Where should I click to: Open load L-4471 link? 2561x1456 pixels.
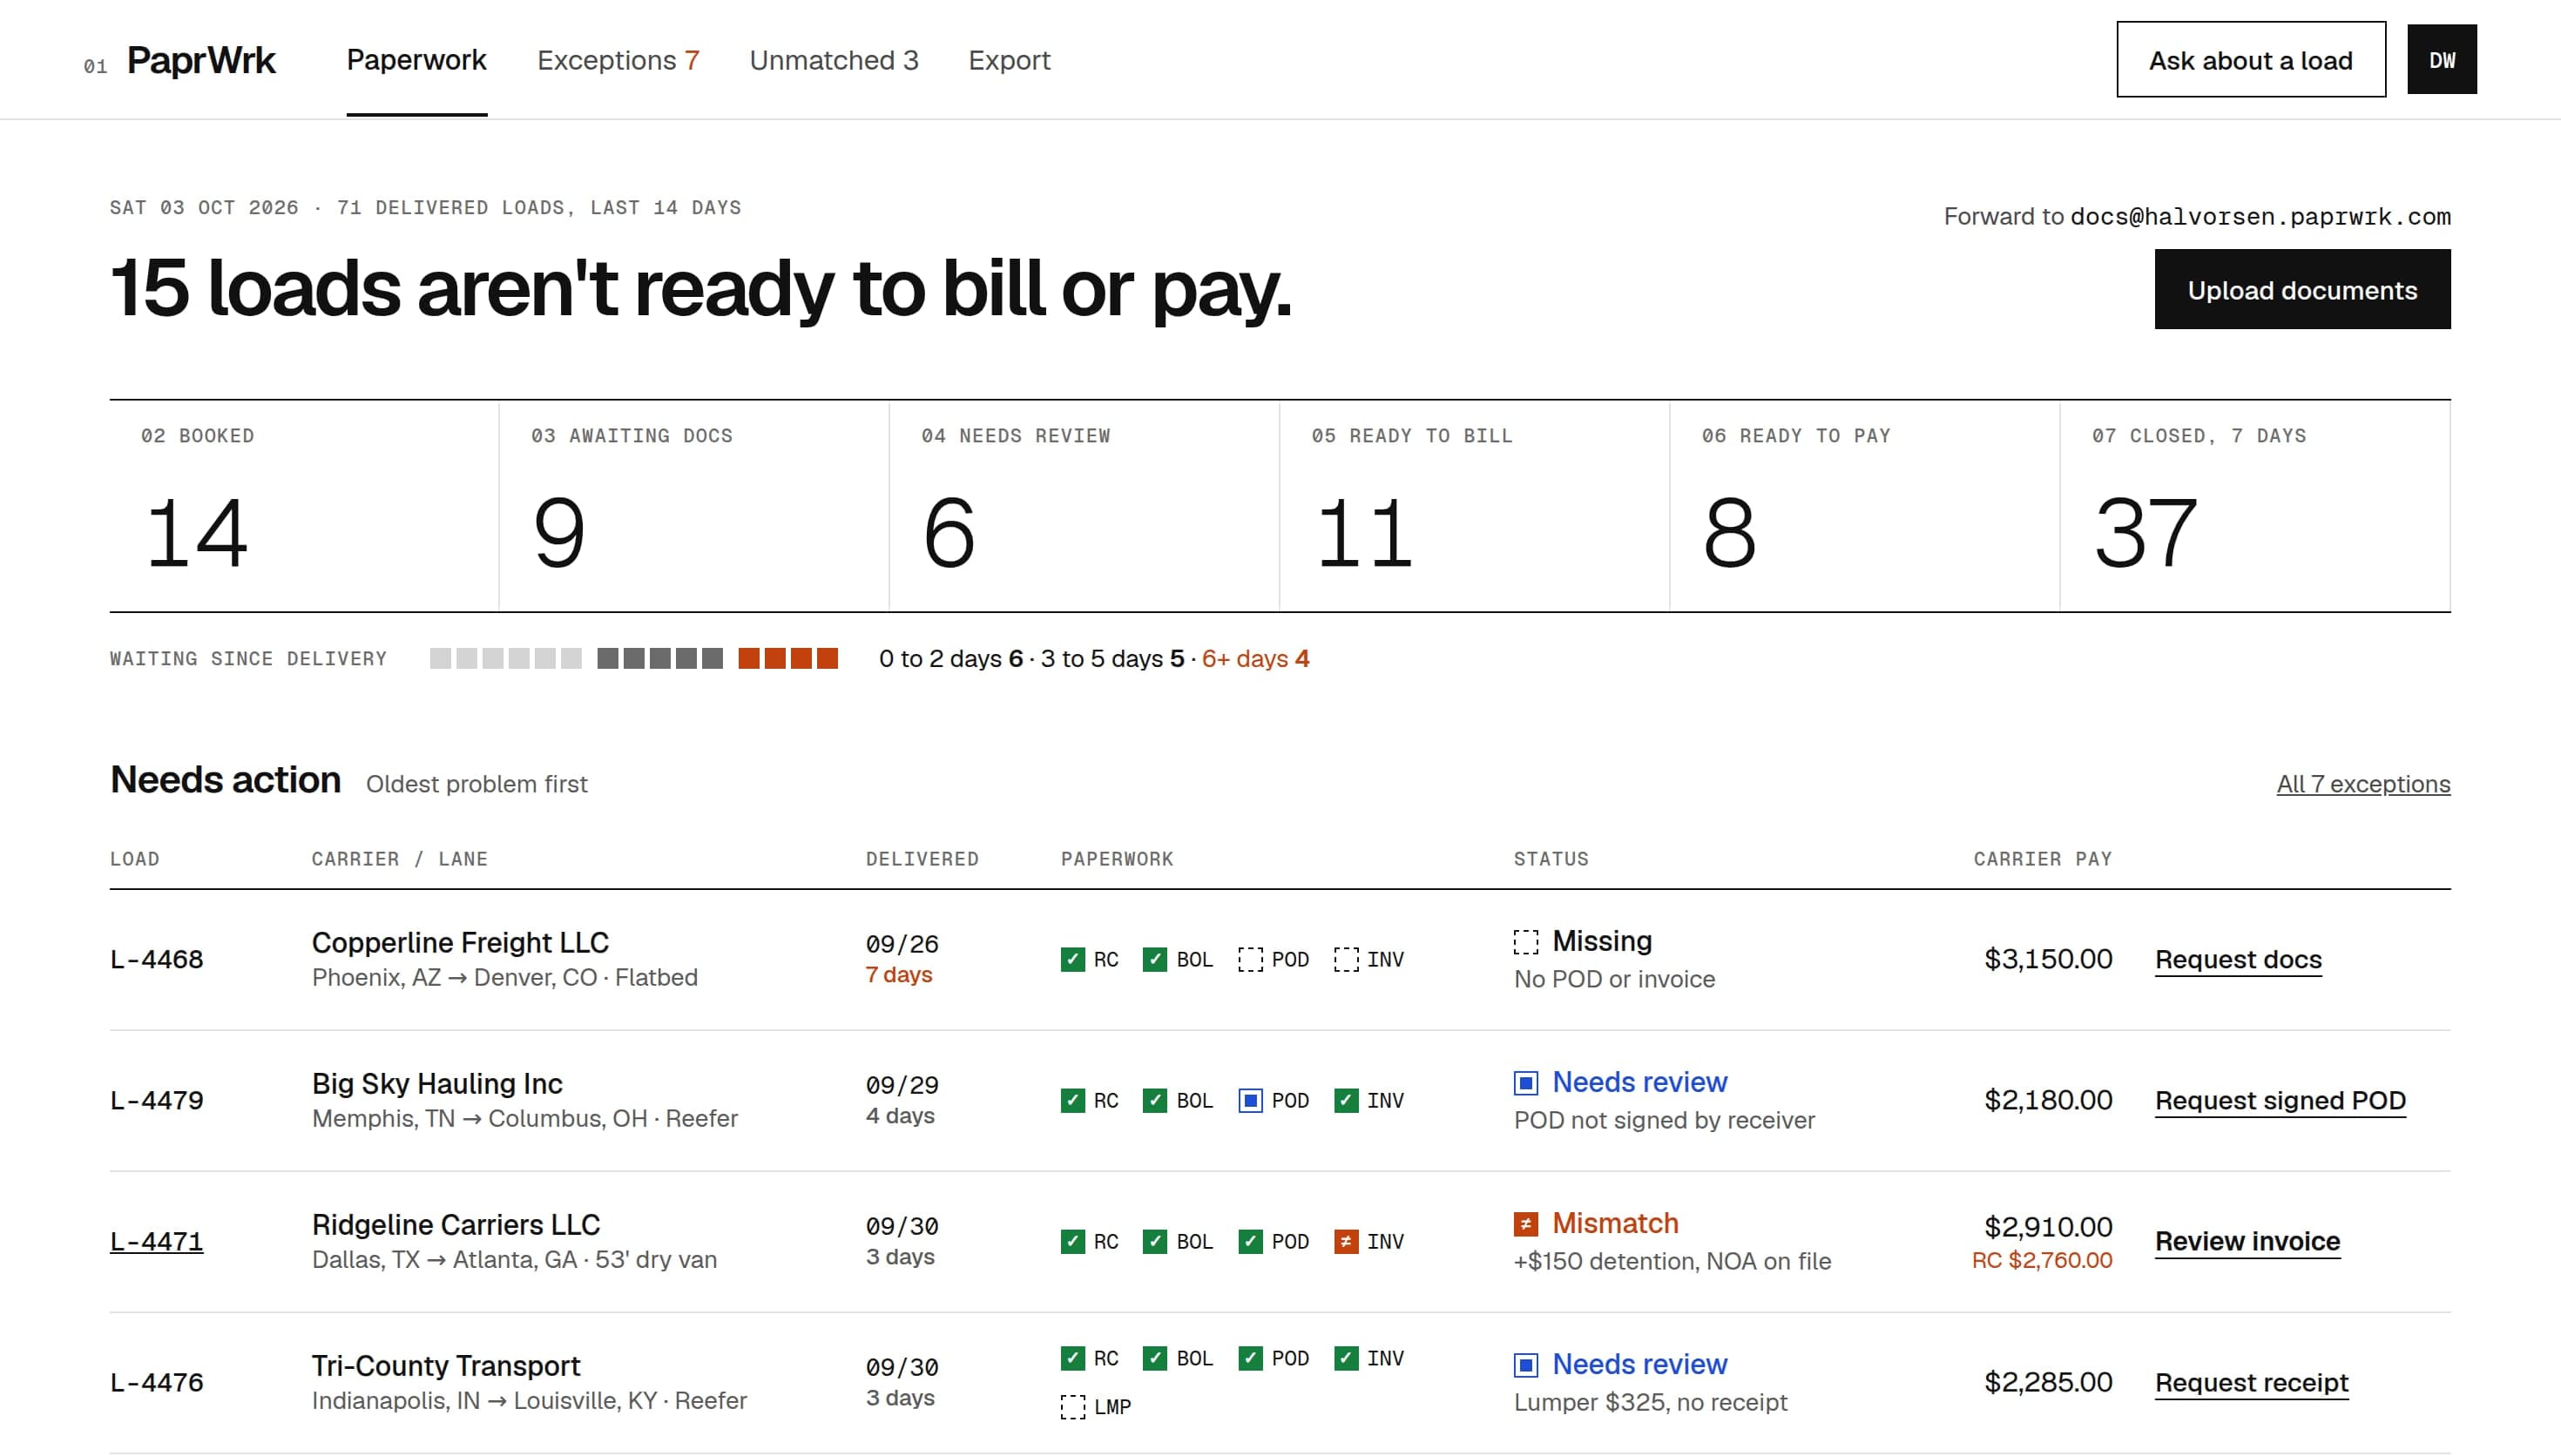(156, 1241)
